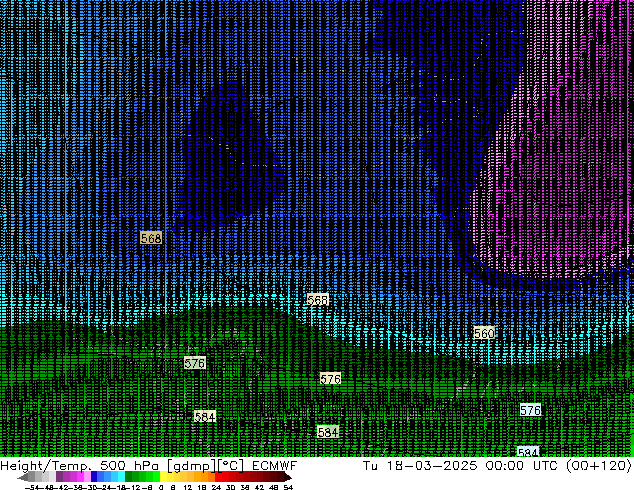Click the 584 label below the leftmost 576
634x490 pixels.
(205, 416)
